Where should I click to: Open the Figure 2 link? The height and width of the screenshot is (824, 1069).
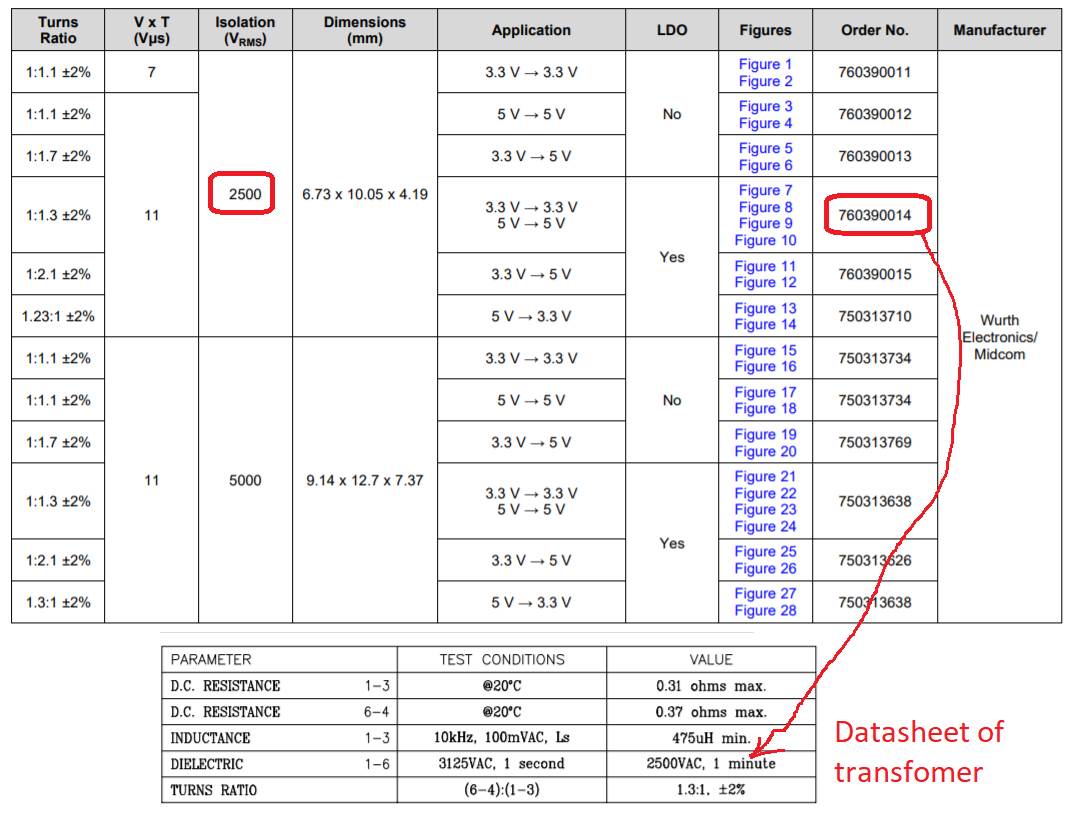point(765,81)
